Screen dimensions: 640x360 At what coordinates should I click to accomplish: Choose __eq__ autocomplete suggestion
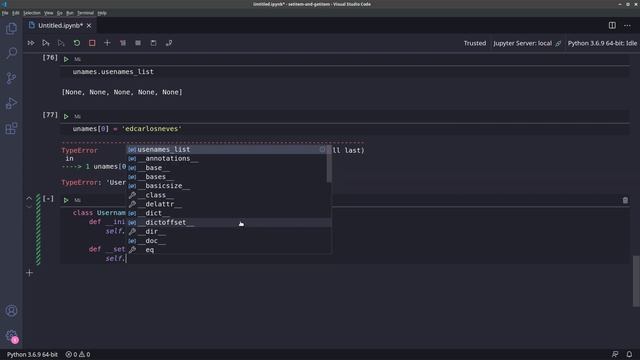[229, 250]
